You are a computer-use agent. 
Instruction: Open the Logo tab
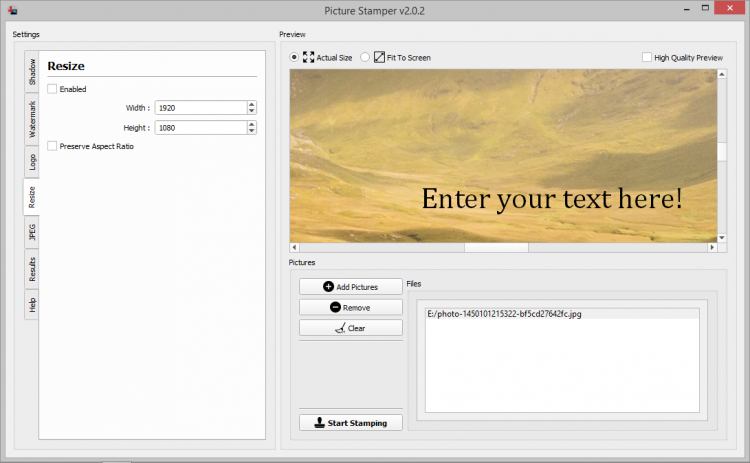pyautogui.click(x=32, y=162)
